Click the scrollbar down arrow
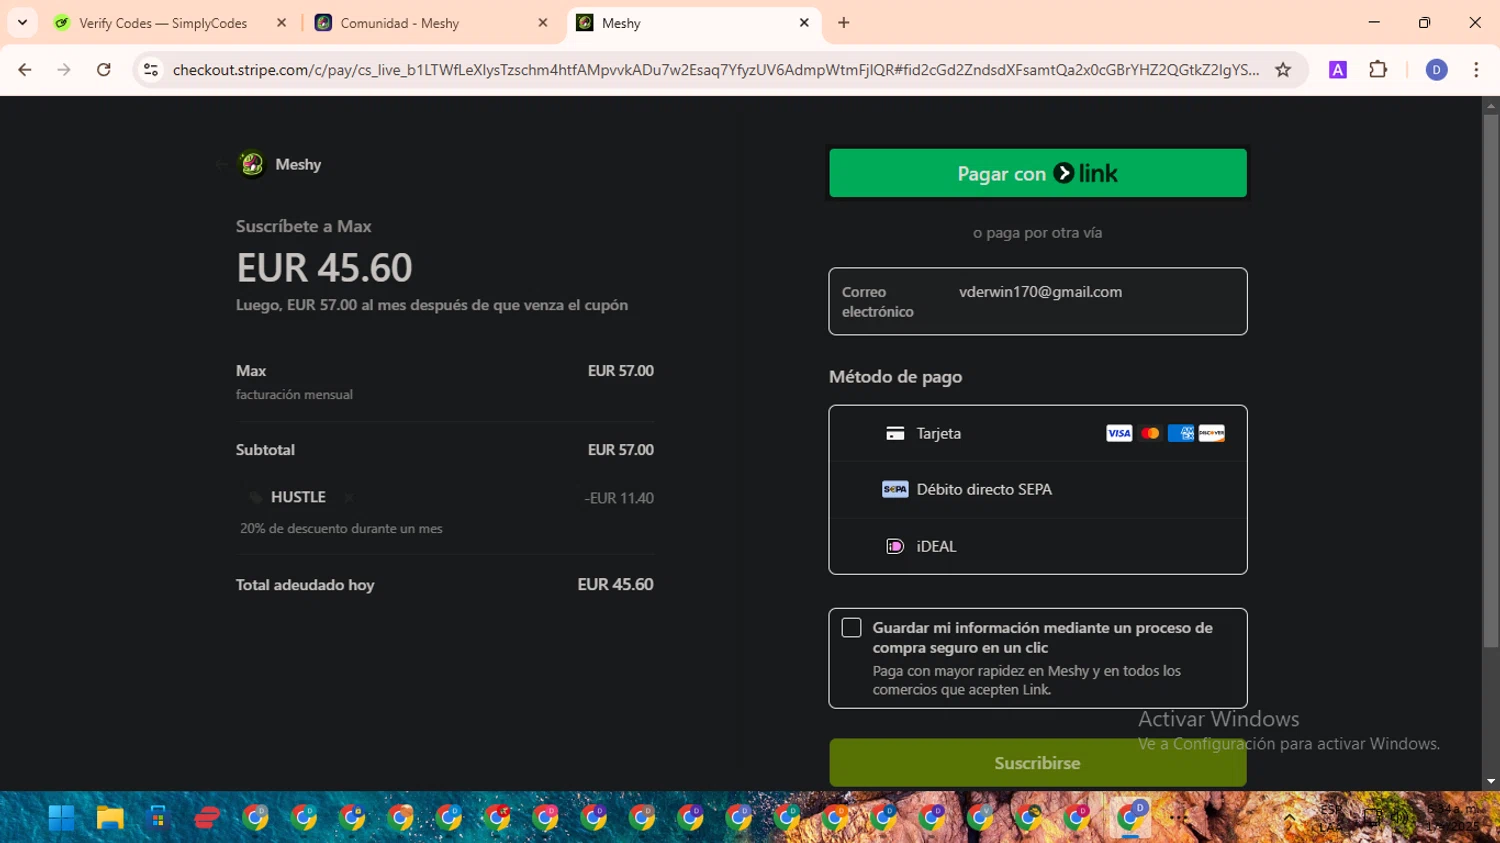Image resolution: width=1500 pixels, height=843 pixels. tap(1491, 782)
